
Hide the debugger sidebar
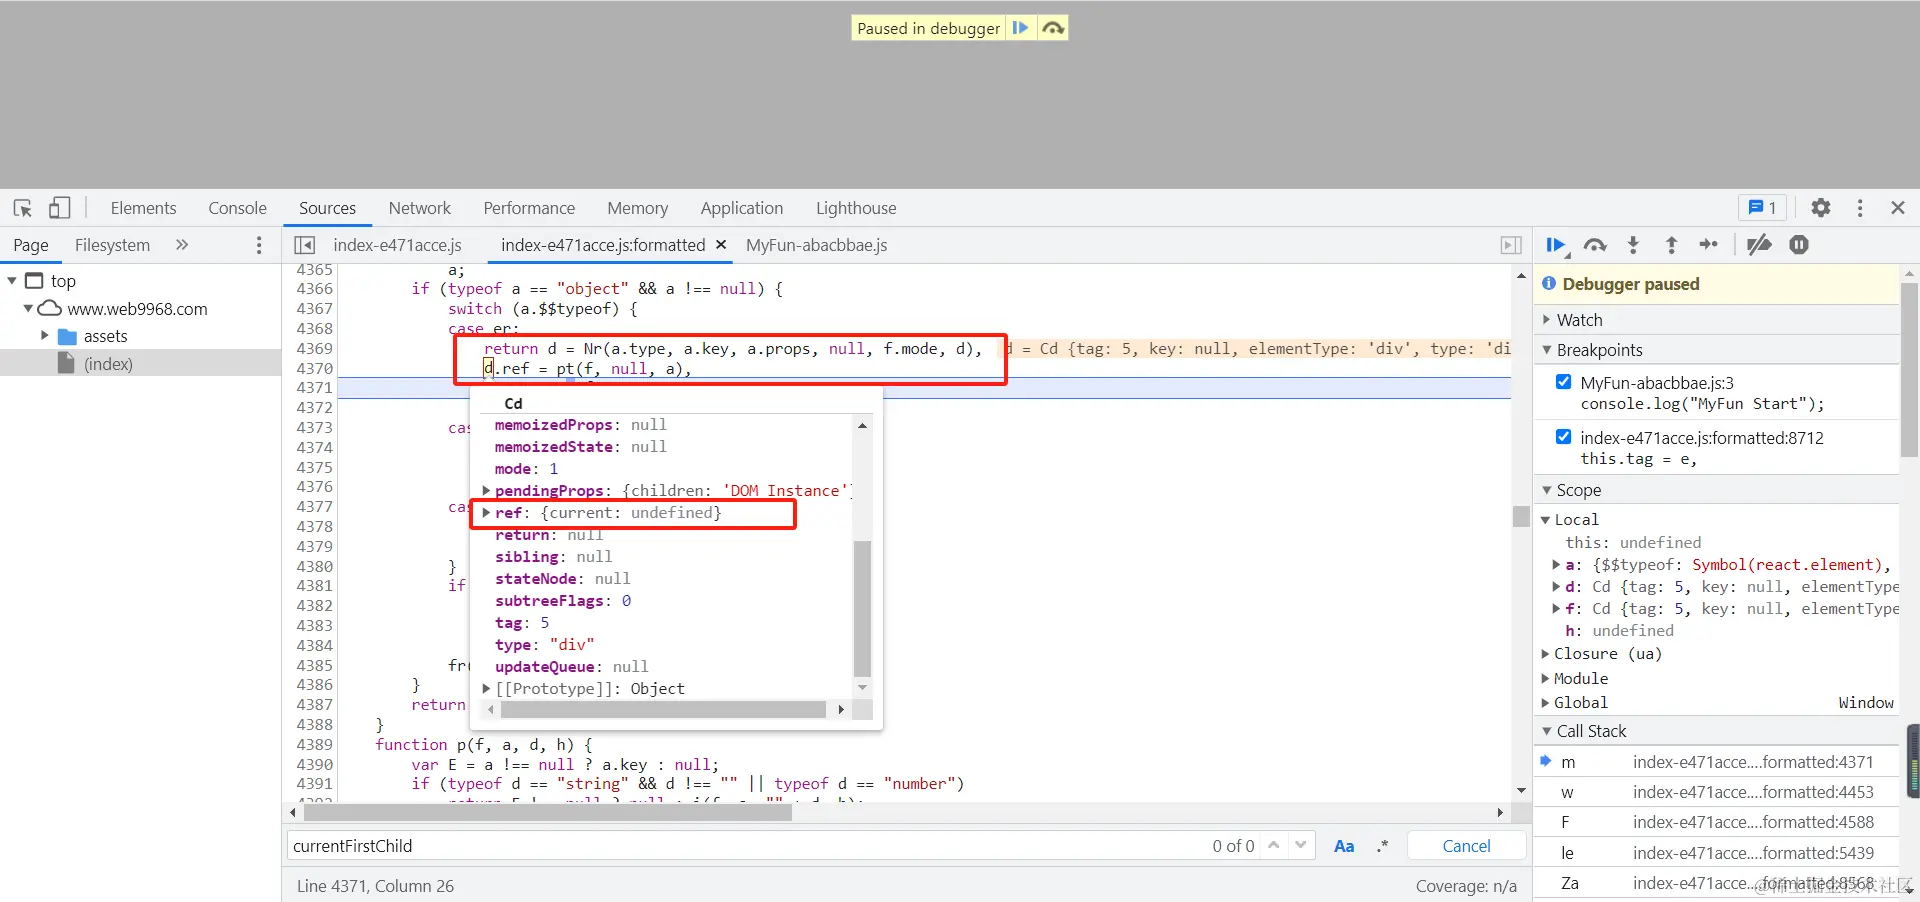pyautogui.click(x=1511, y=245)
